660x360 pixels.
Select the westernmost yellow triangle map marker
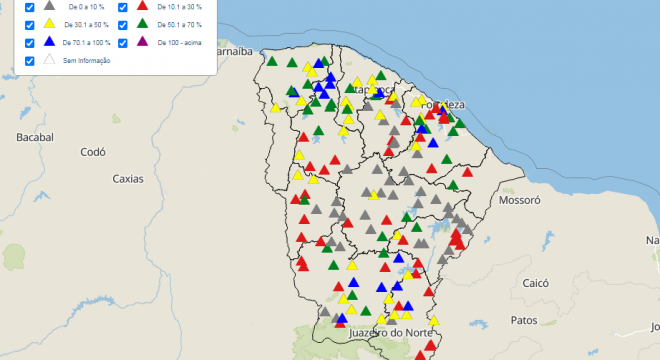[x=275, y=108]
